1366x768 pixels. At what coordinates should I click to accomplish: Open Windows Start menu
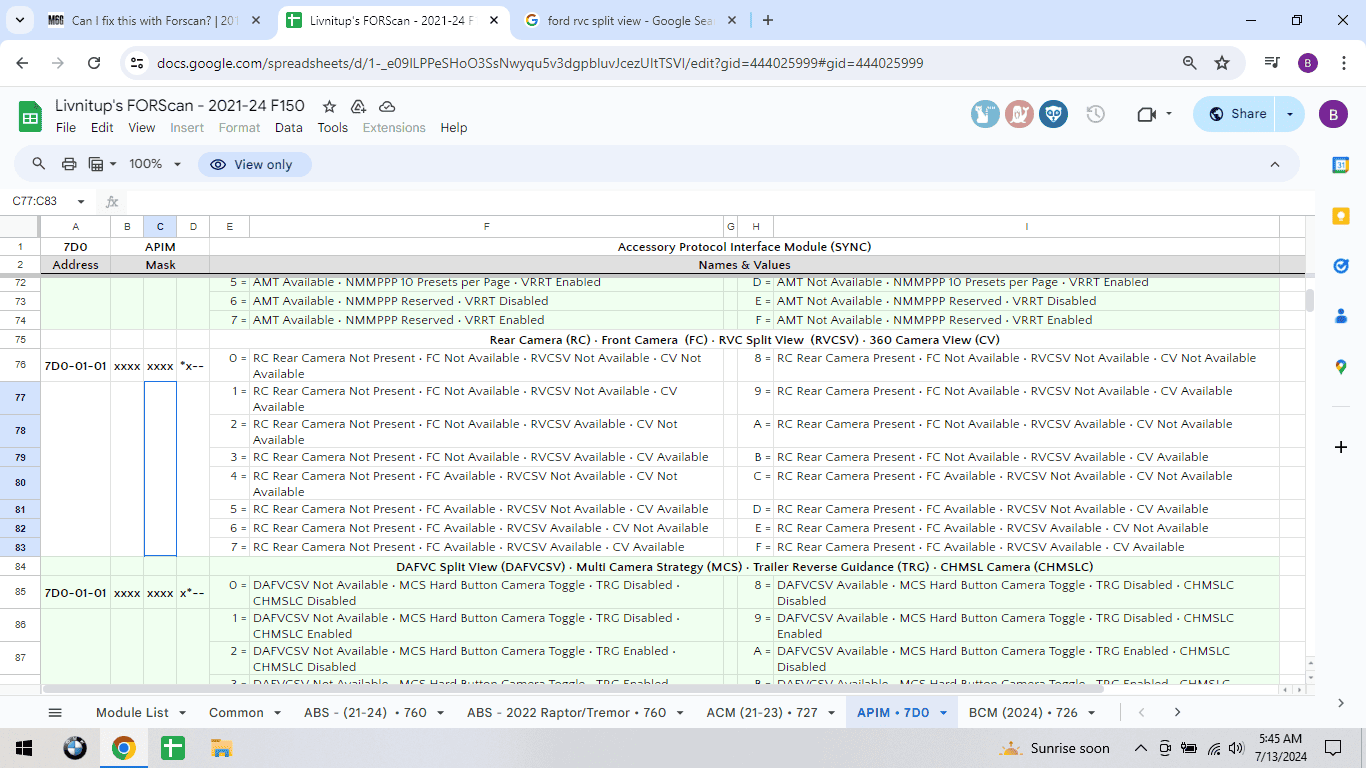[25, 748]
